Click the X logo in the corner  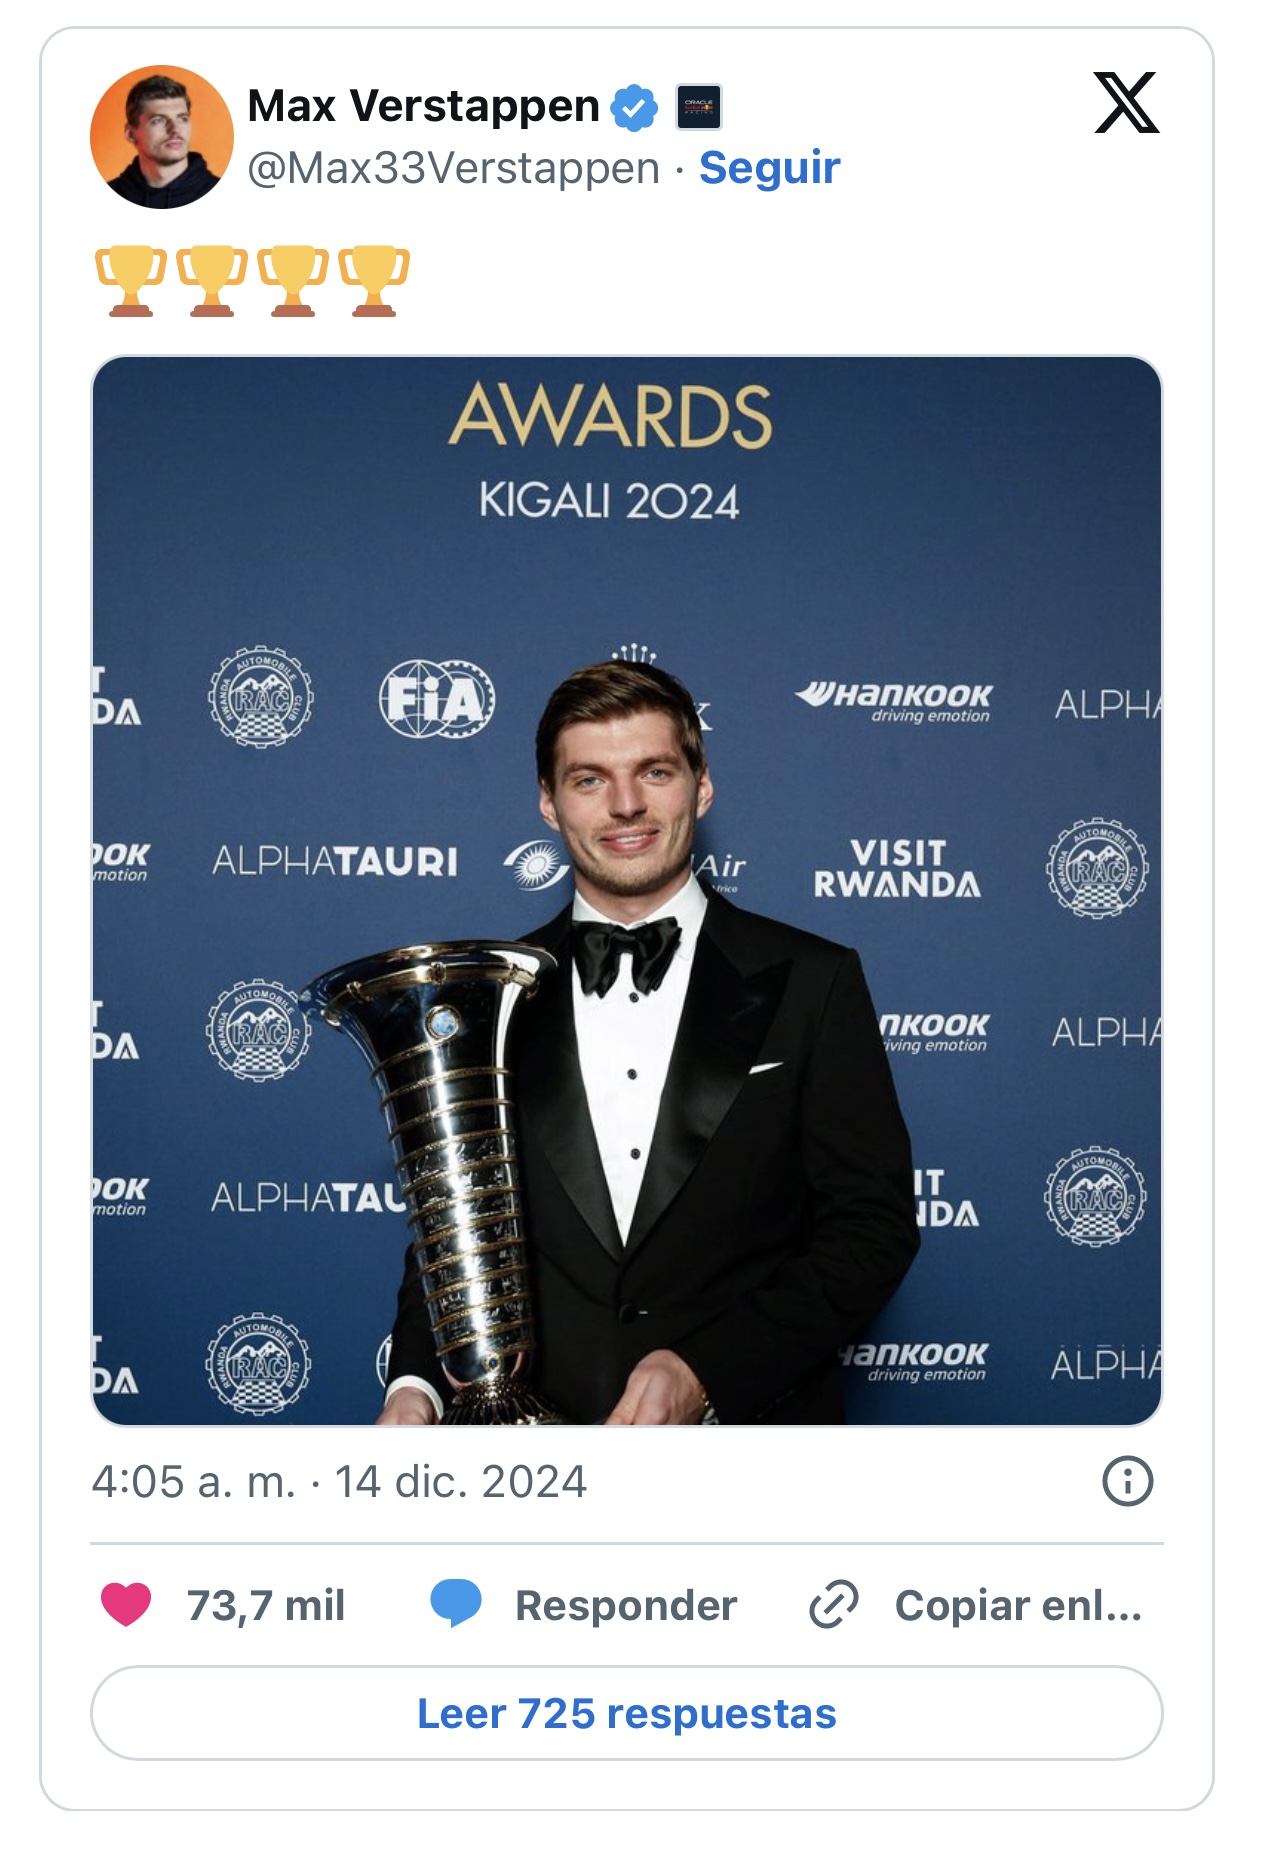[1126, 102]
